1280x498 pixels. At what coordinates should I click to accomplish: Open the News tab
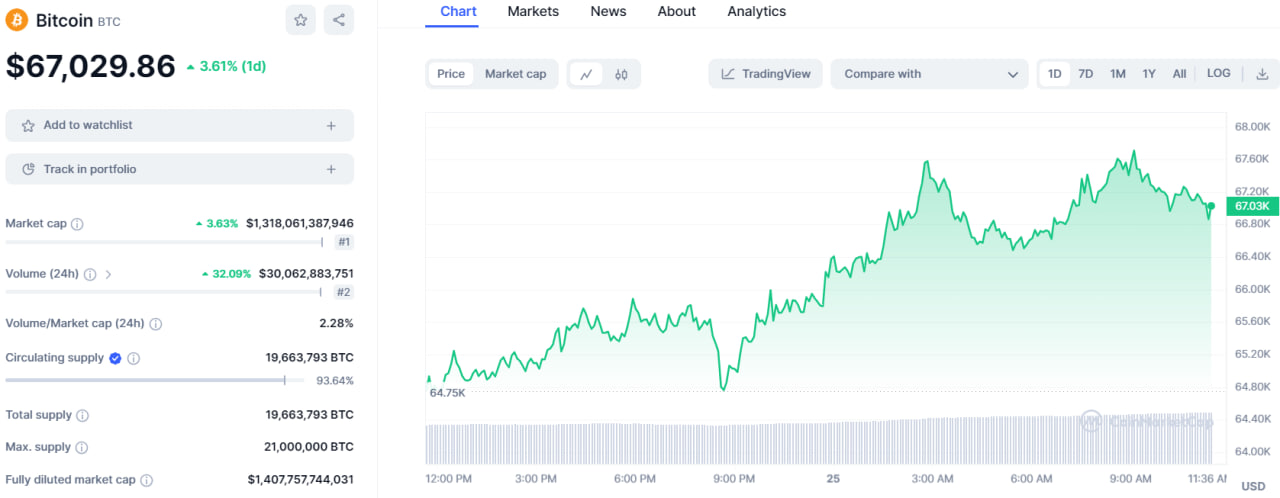click(x=608, y=12)
